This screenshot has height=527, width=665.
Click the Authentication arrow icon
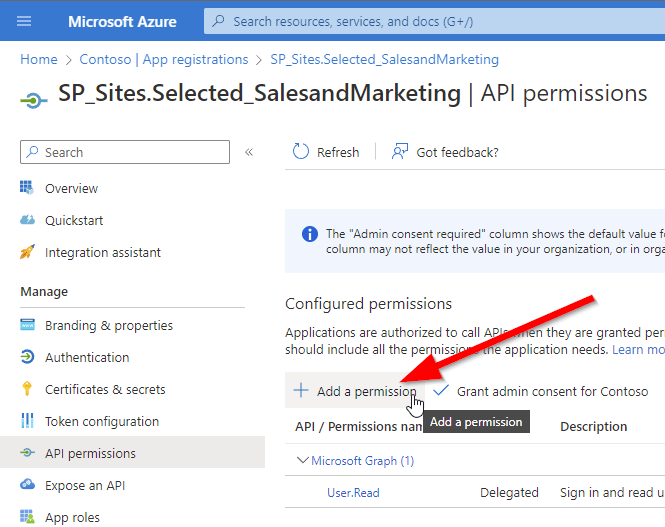[27, 357]
